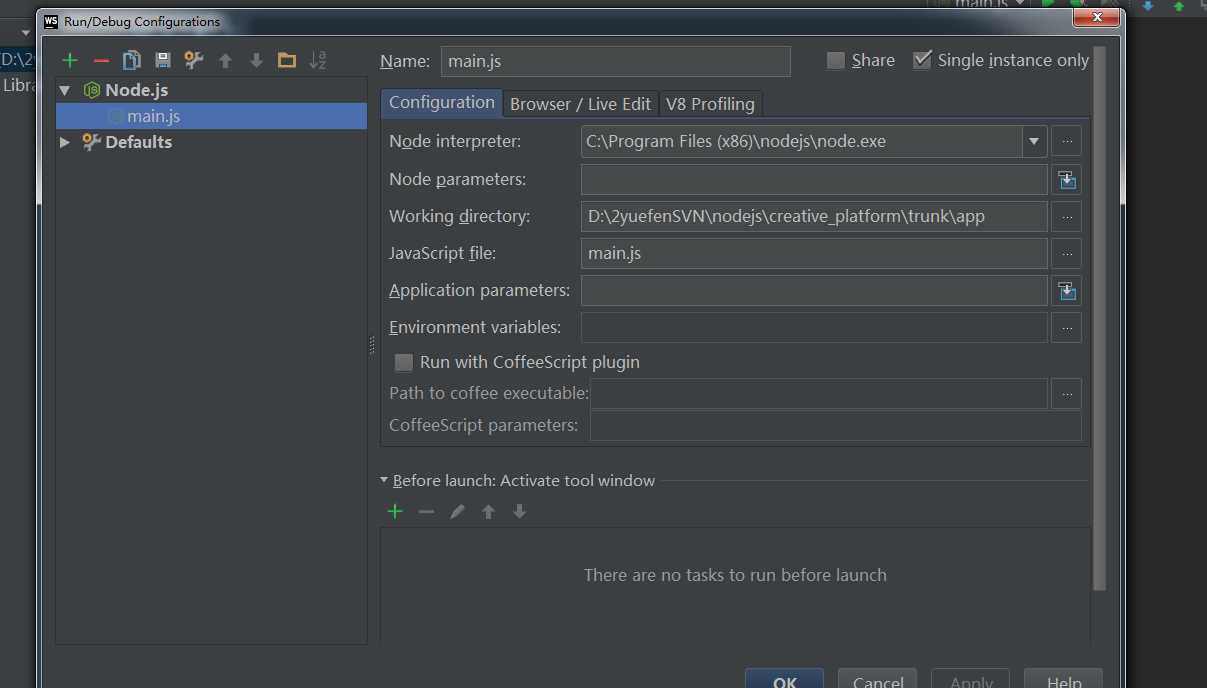The image size is (1207, 688).
Task: Open Help for this dialog
Action: 1064,680
